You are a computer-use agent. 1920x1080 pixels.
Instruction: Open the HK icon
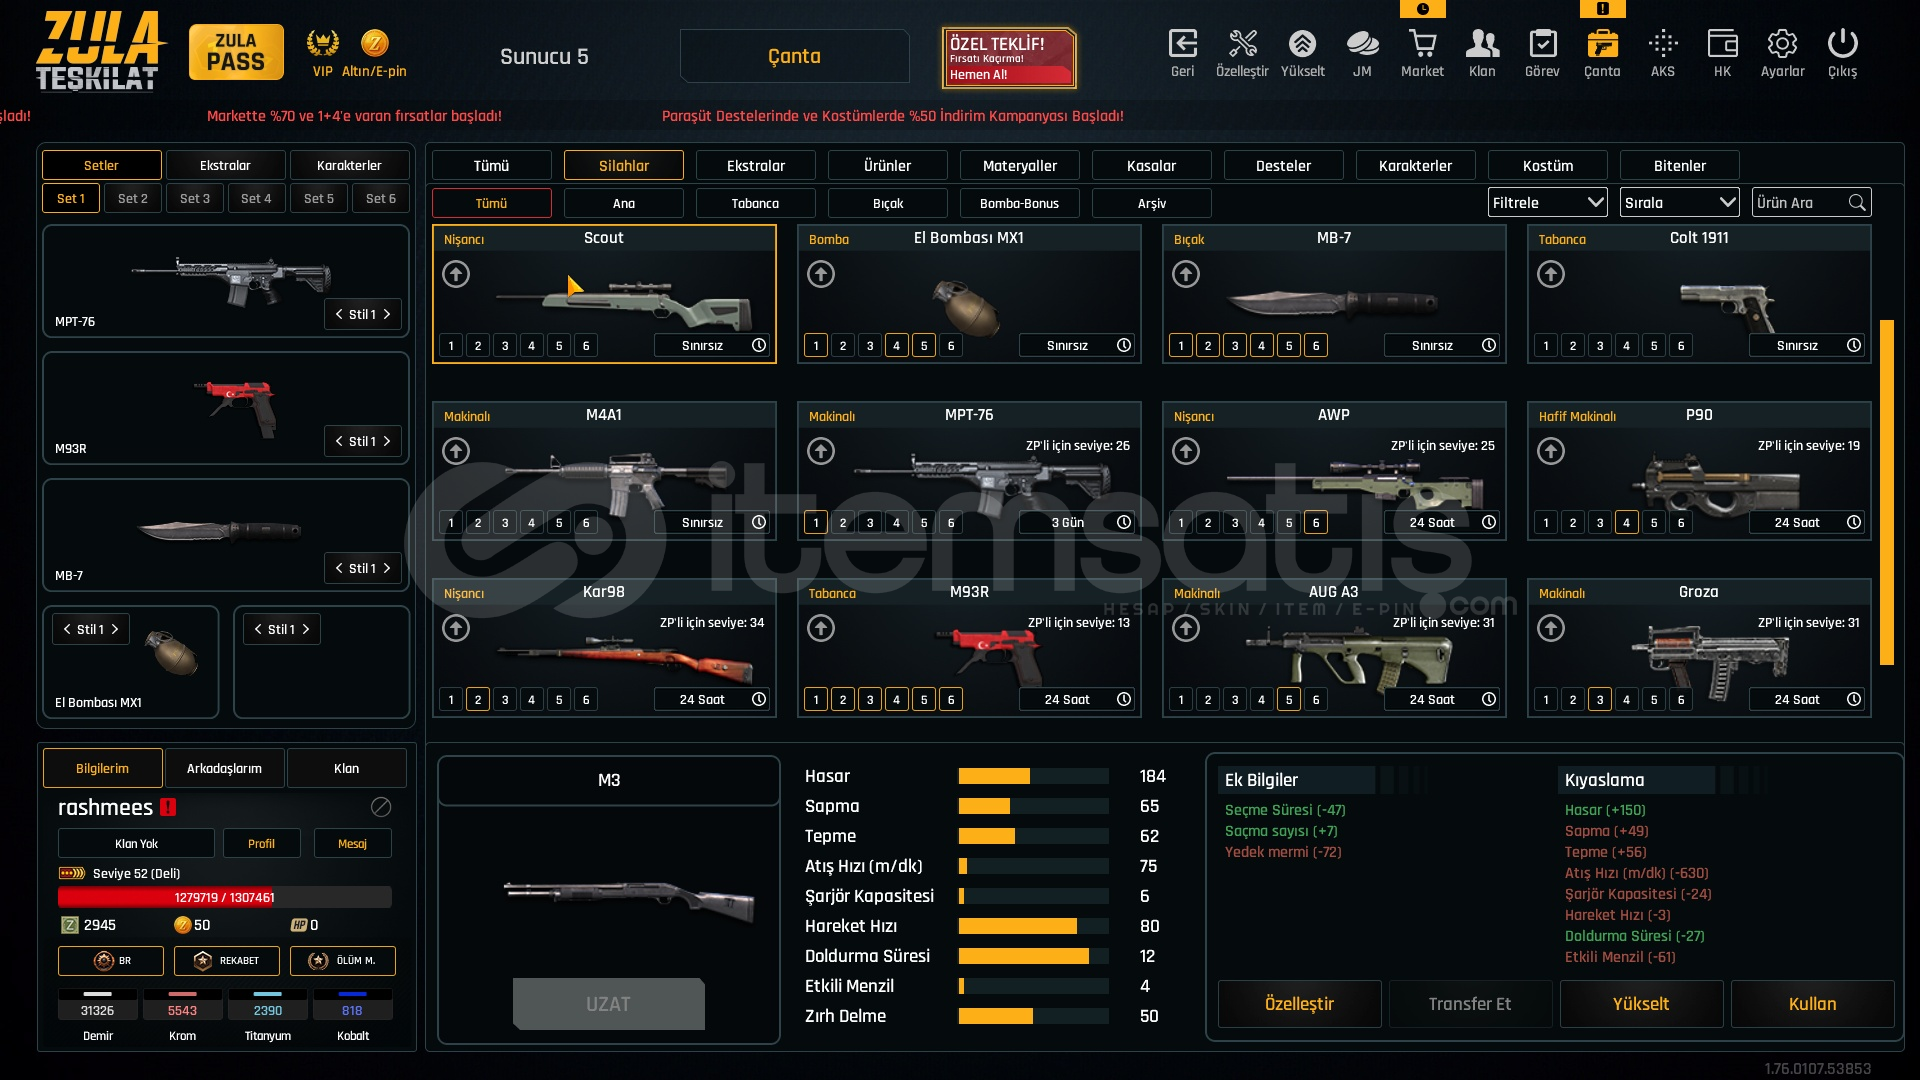1722,44
